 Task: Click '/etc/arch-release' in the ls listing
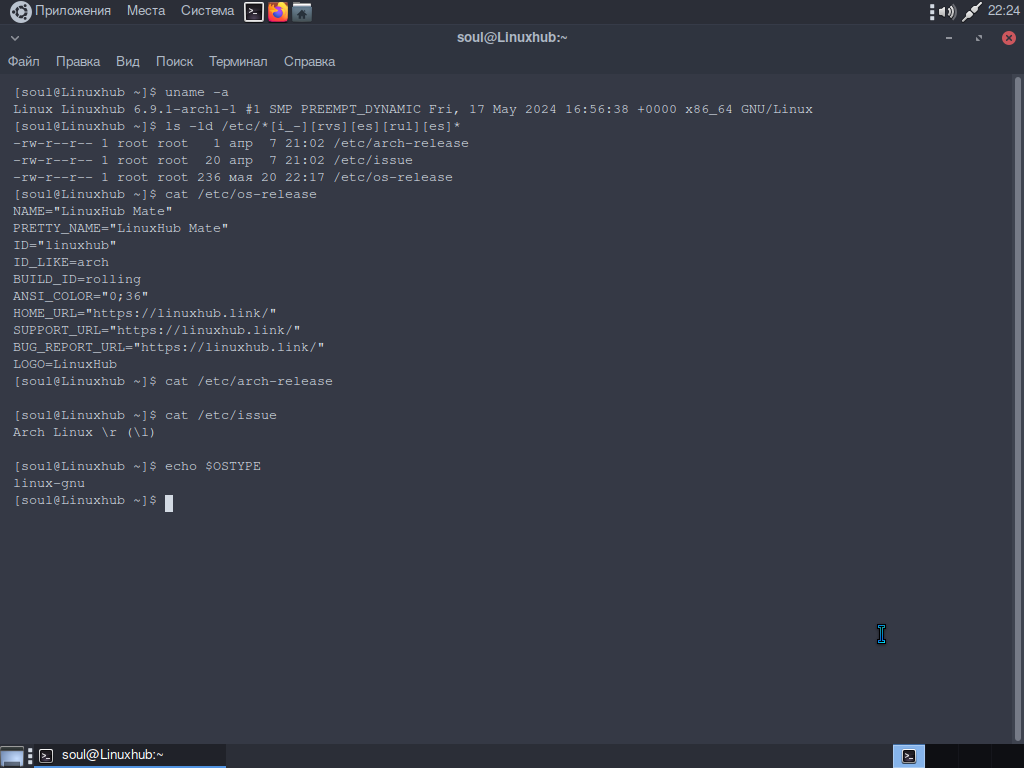[x=401, y=143]
